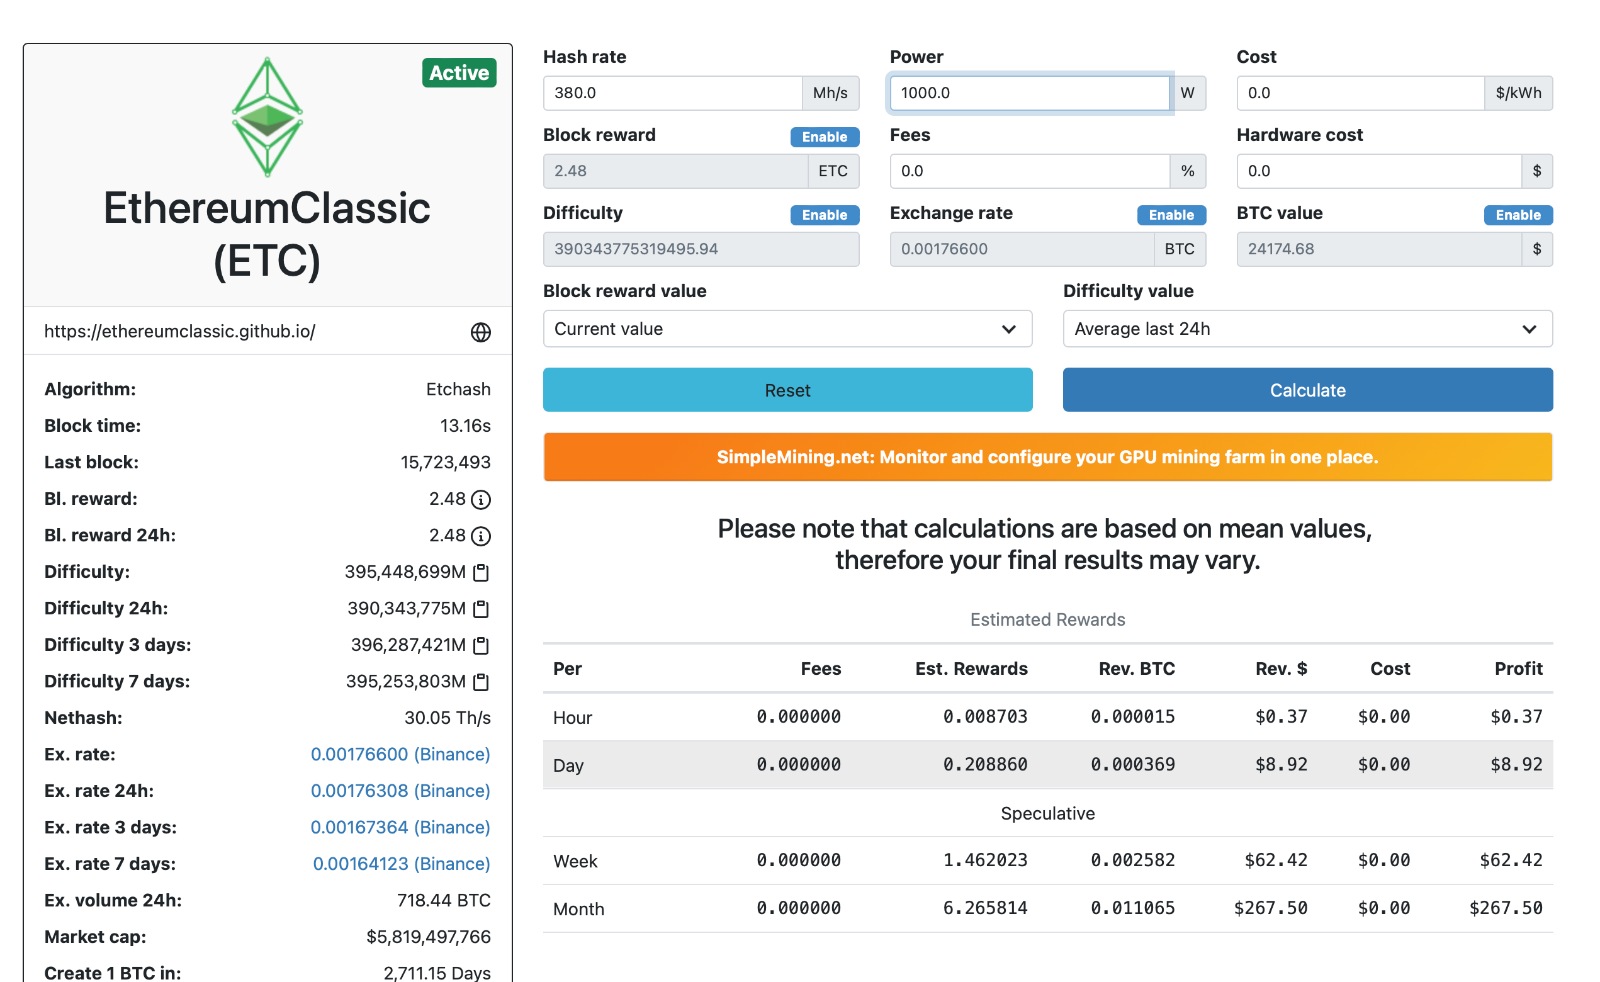Focus the Fees percent input field
This screenshot has height=982, width=1600.
coord(1030,171)
